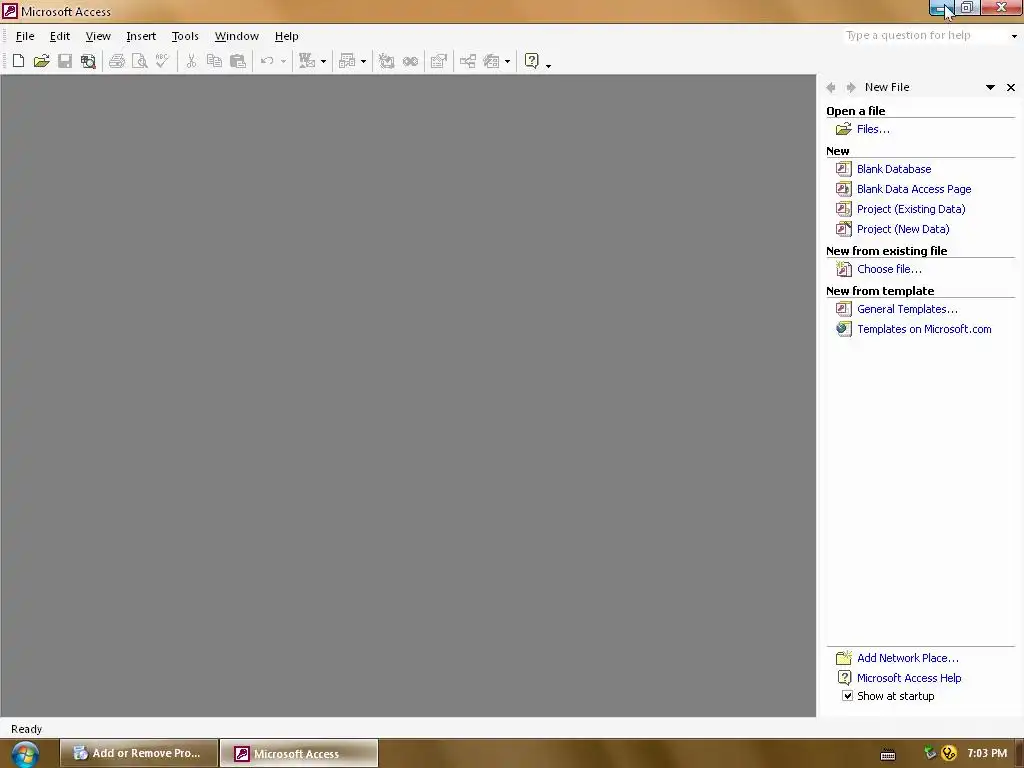Click the Save floppy disk icon
The height and width of the screenshot is (768, 1024).
(65, 61)
